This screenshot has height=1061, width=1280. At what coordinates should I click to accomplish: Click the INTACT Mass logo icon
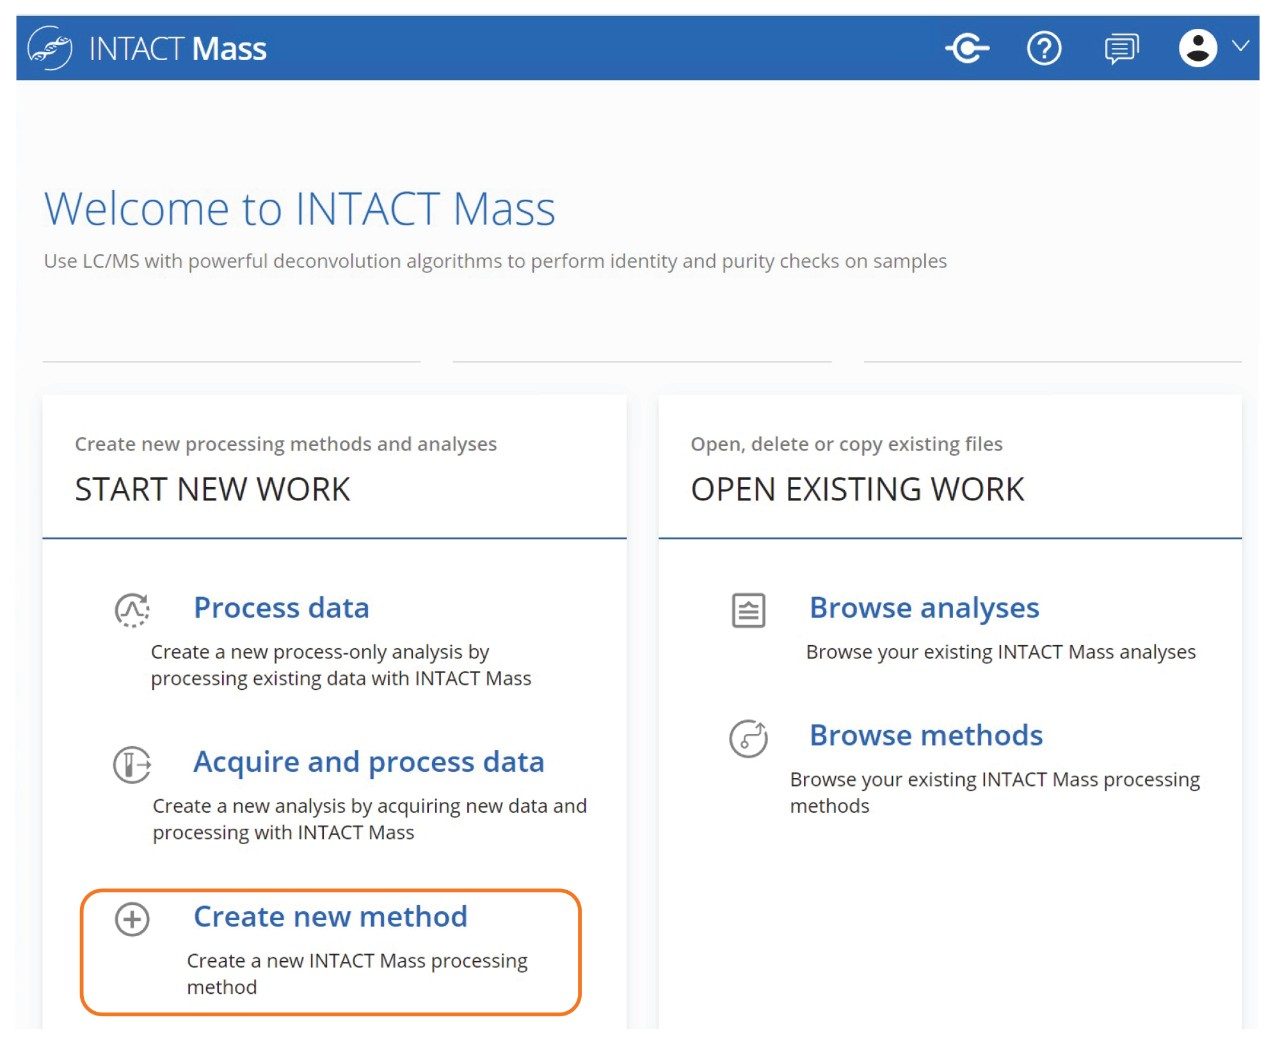tap(50, 48)
